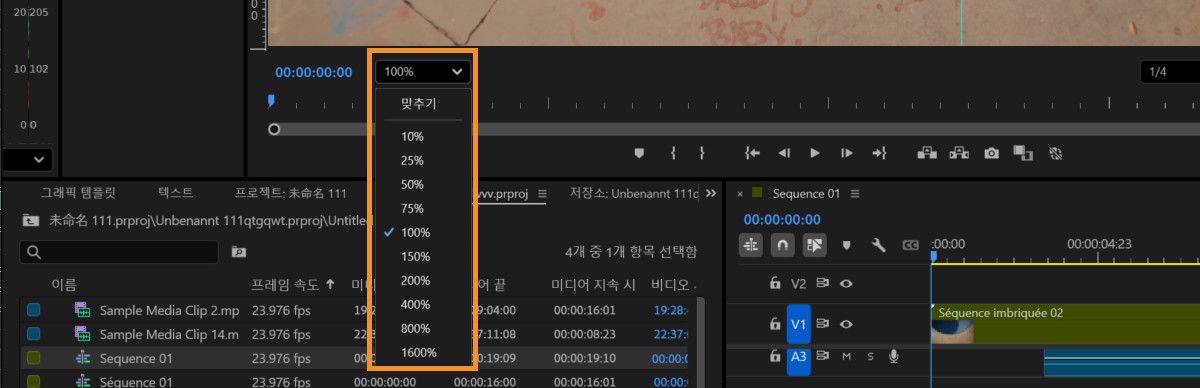The width and height of the screenshot is (1200, 388).
Task: Switch to 프로젝트: 未命名 111 tab
Action: click(x=291, y=193)
